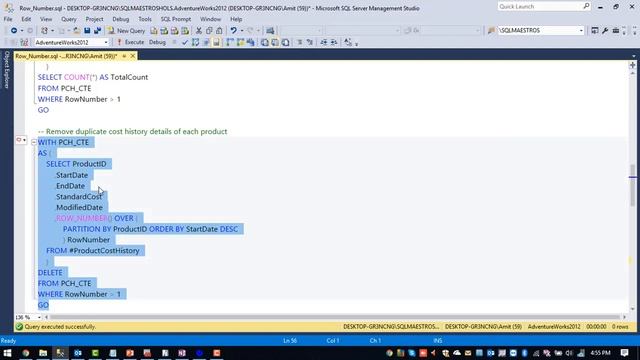This screenshot has height=360, width=640.
Task: Collapse the WITH PCH_CTE code block
Action: [34, 142]
